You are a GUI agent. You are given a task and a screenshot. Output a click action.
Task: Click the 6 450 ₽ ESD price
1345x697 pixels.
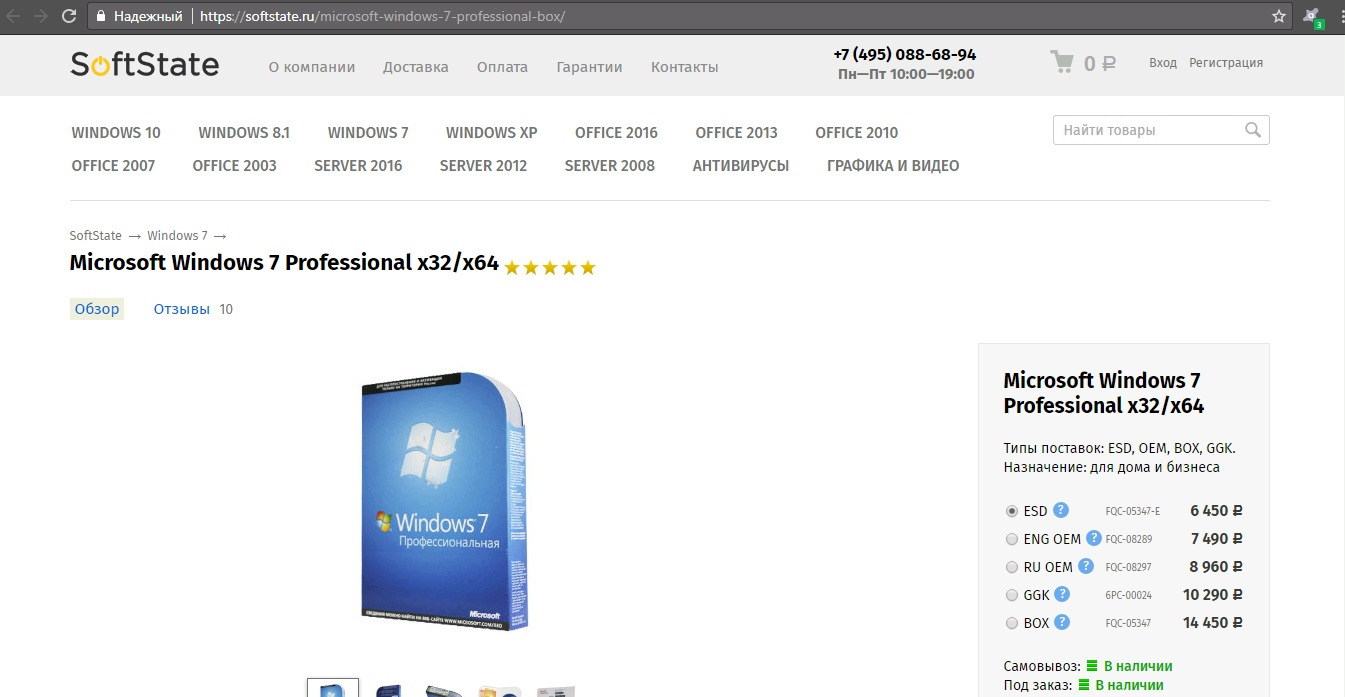(1216, 511)
